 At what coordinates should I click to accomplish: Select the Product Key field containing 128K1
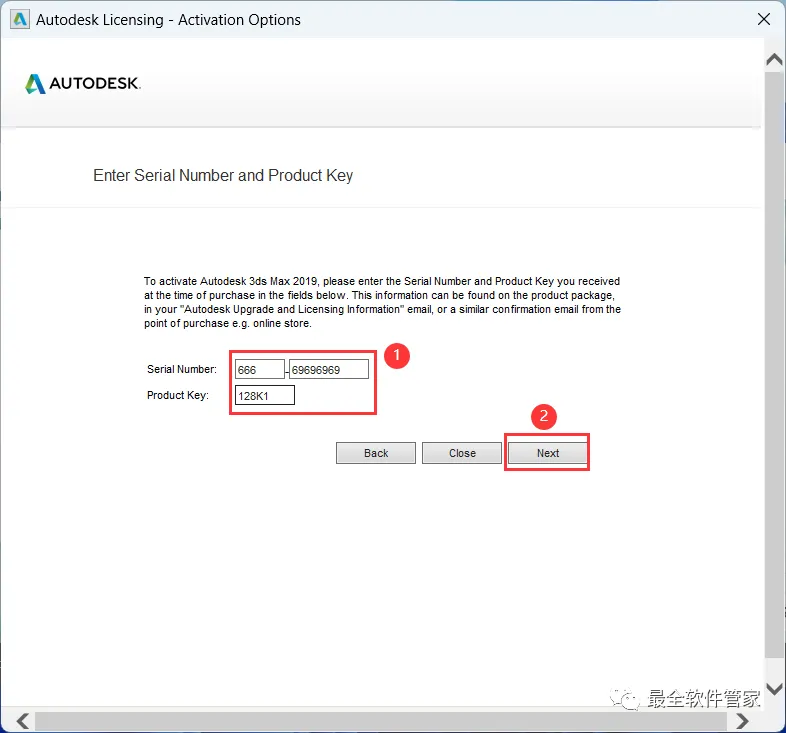(265, 395)
